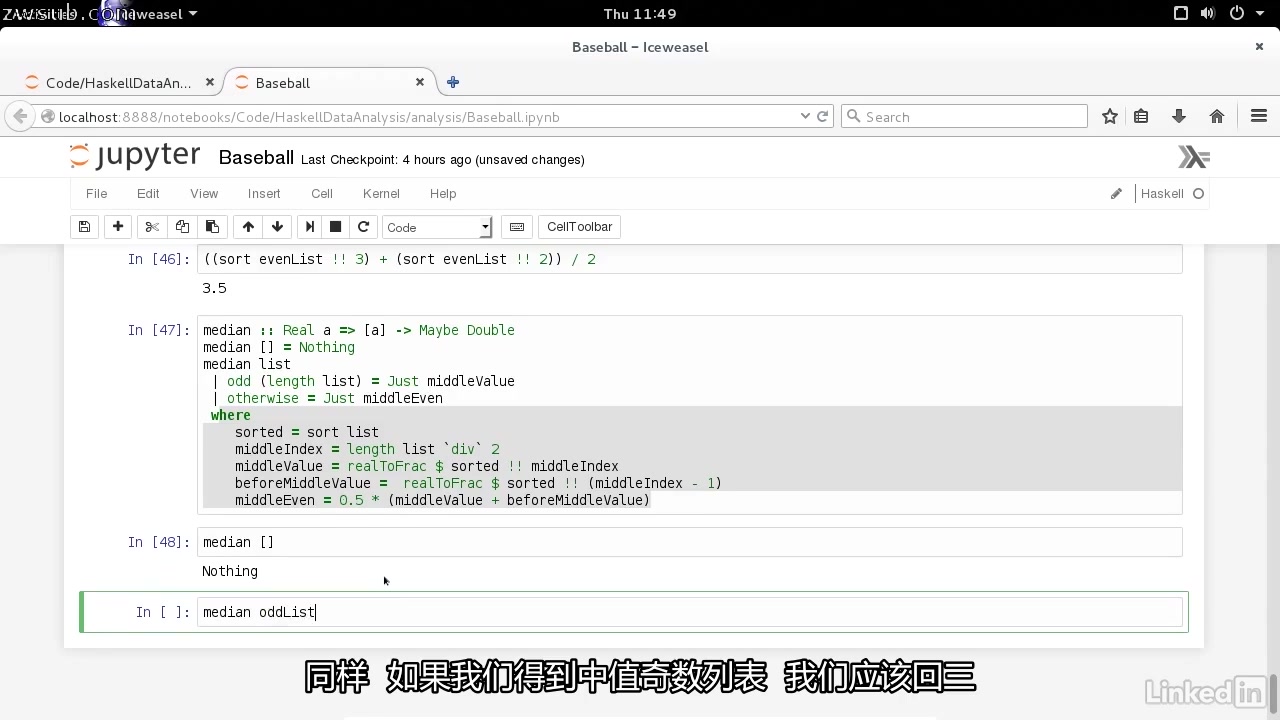Insert a new cell below
This screenshot has height=720, width=1280.
[x=117, y=226]
